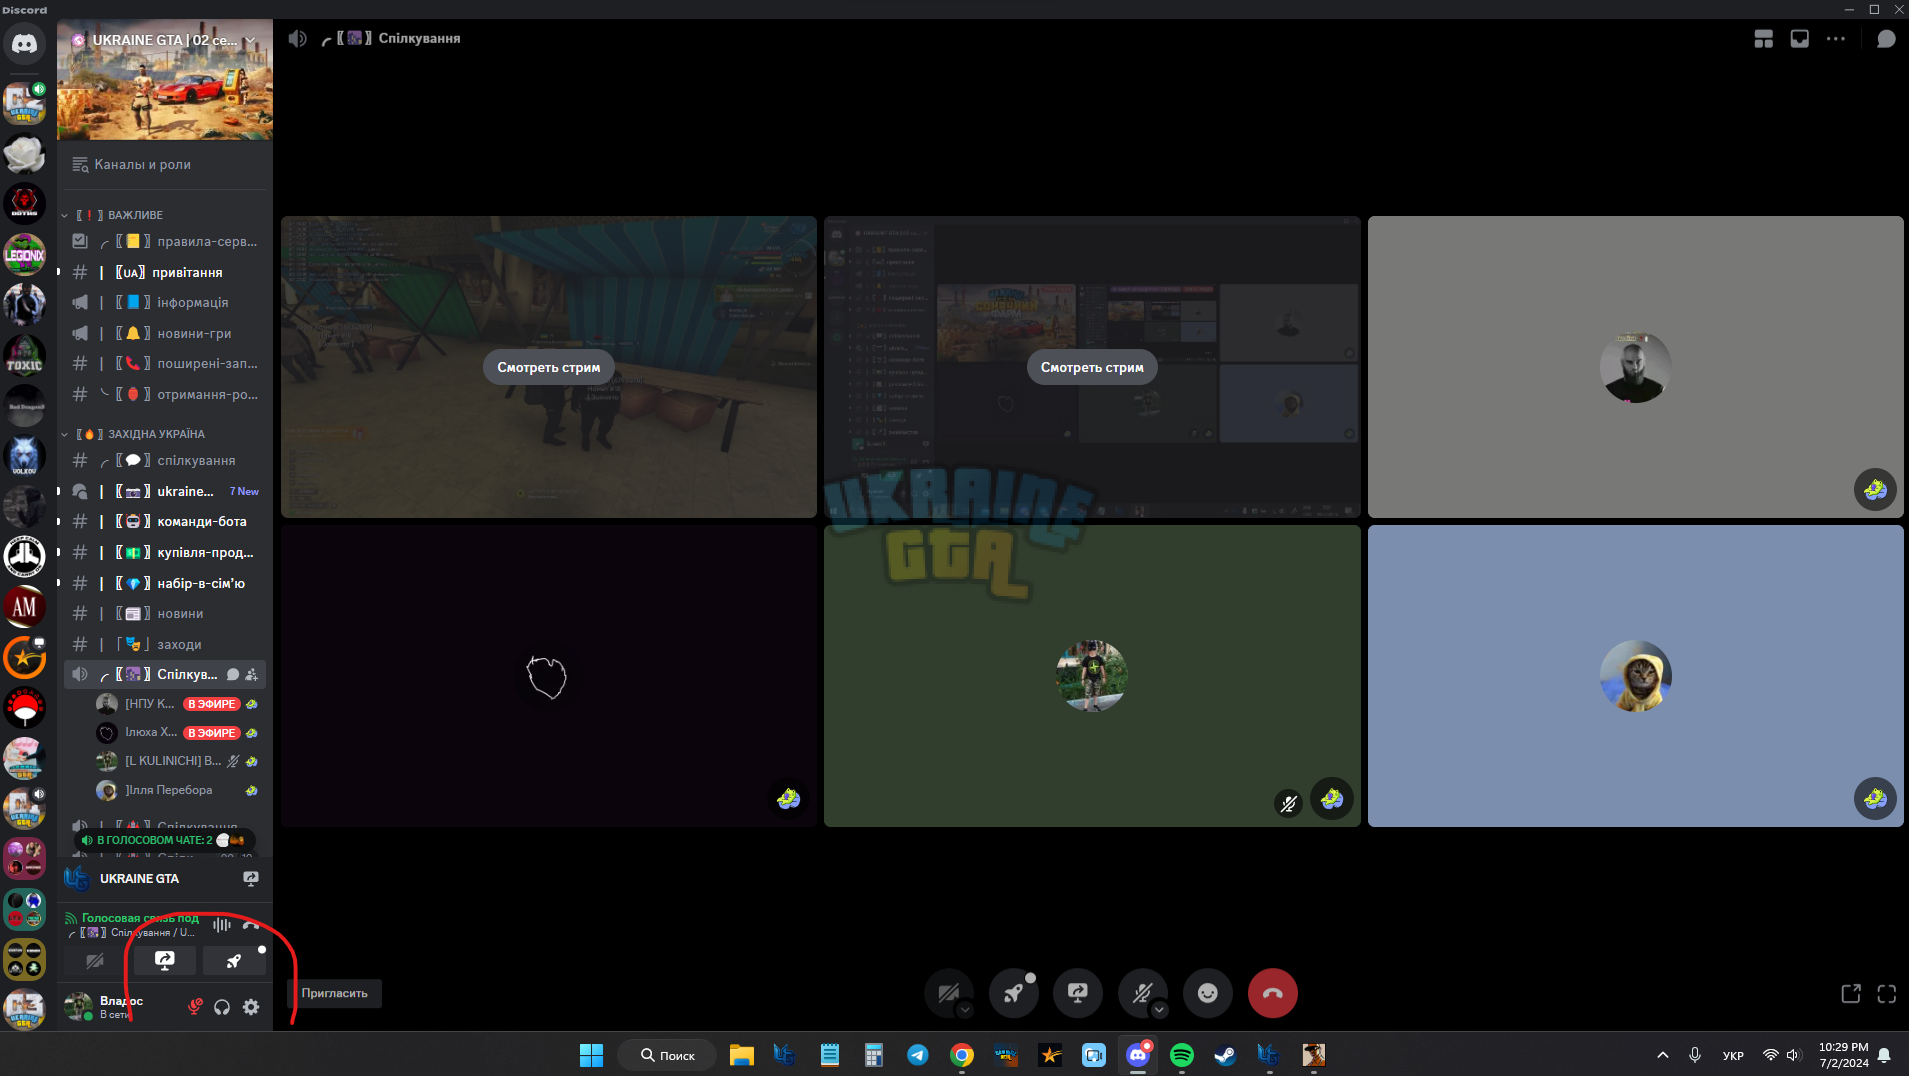Open the правила-серв... channel

click(165, 241)
